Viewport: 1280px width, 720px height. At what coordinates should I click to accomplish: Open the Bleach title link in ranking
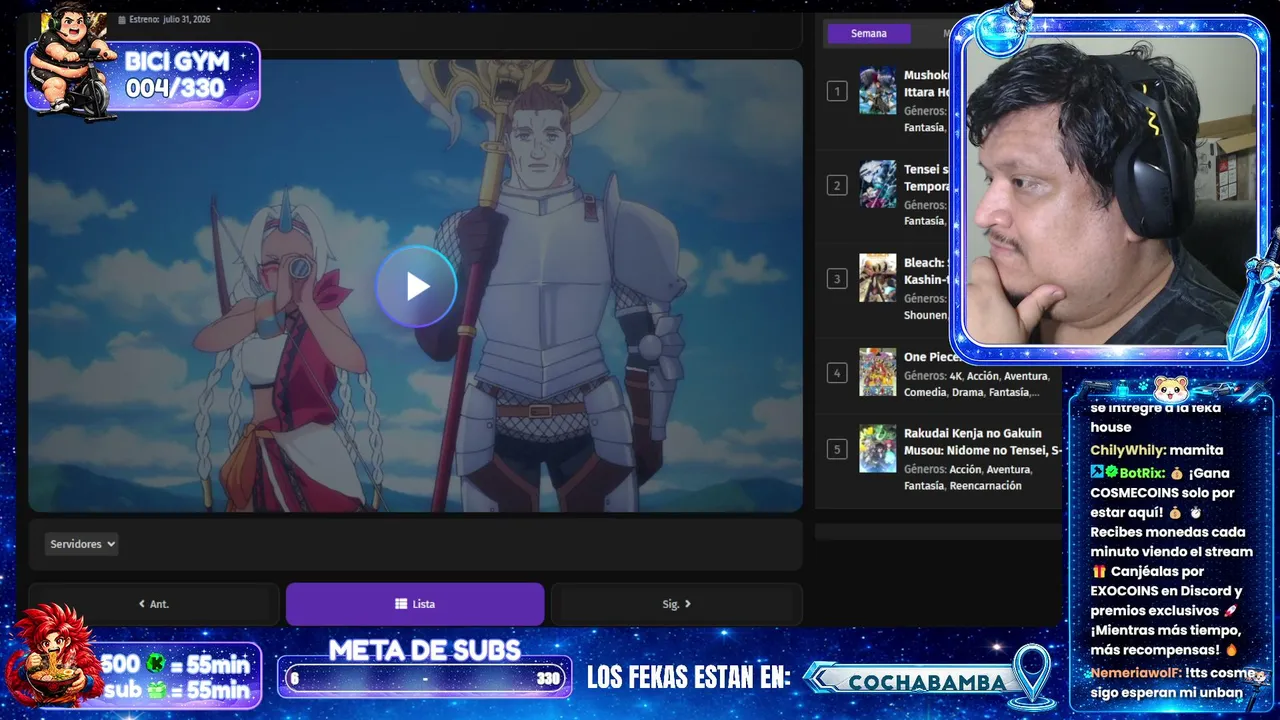[x=926, y=271]
